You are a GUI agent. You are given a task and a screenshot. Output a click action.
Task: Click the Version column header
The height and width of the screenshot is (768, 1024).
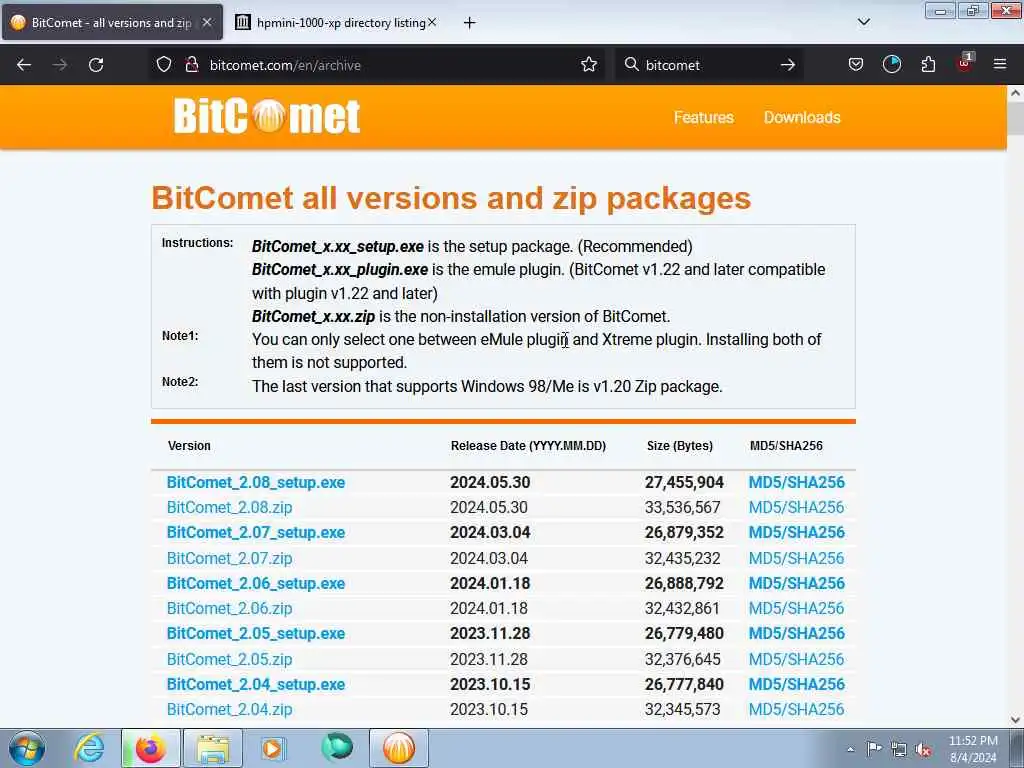(x=189, y=446)
